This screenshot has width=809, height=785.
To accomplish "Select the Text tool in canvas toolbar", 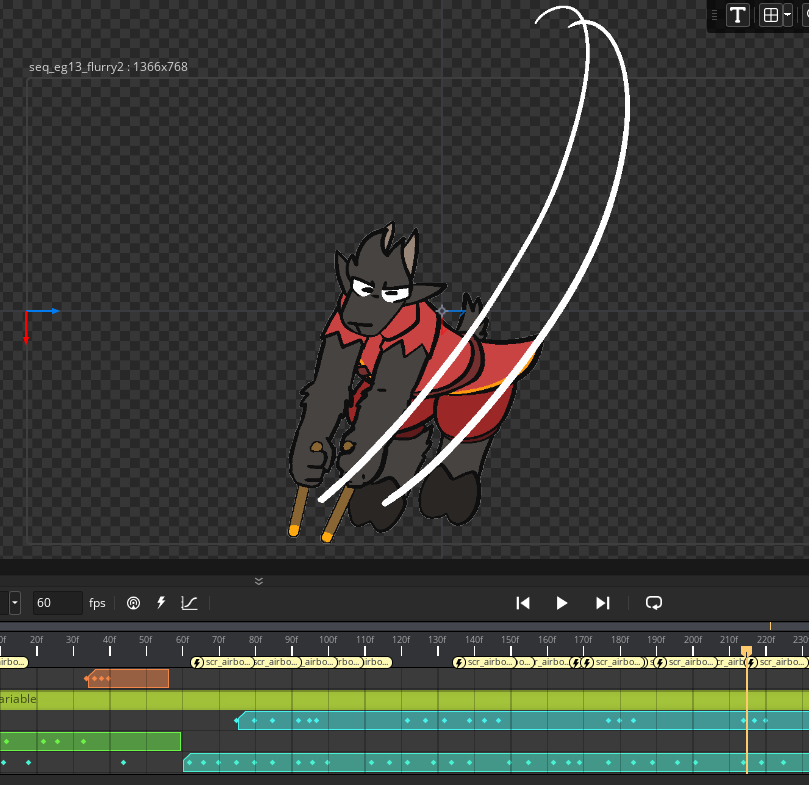I will click(738, 15).
